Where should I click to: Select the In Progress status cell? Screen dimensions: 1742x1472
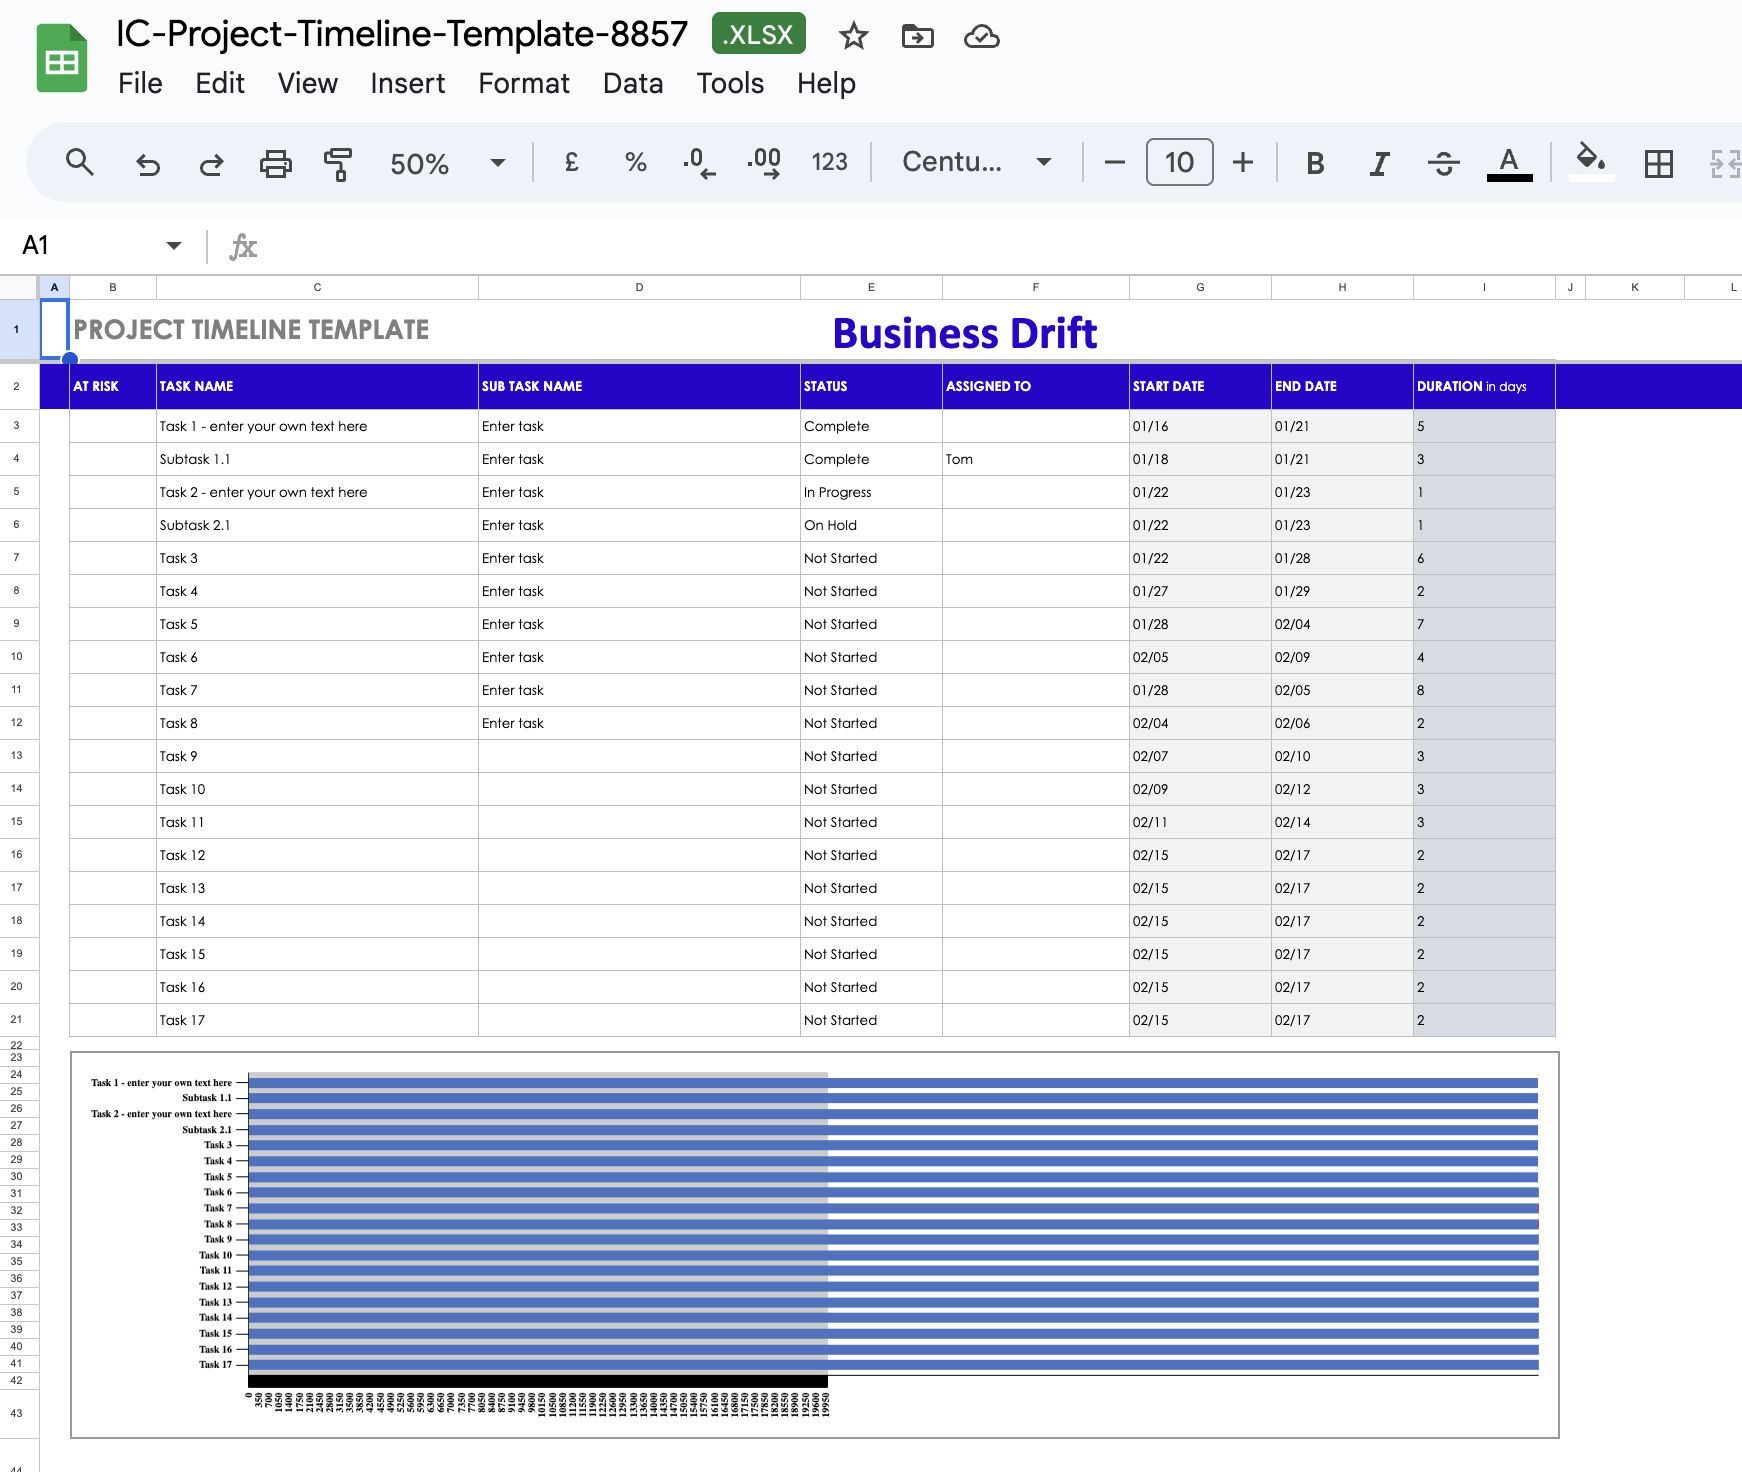point(871,492)
